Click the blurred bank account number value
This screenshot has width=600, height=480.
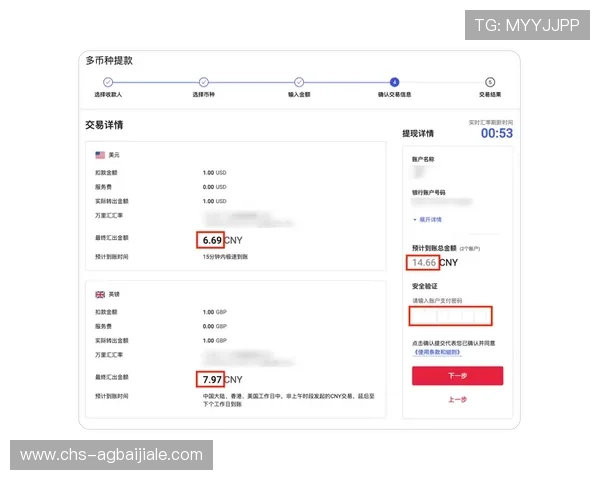(442, 202)
